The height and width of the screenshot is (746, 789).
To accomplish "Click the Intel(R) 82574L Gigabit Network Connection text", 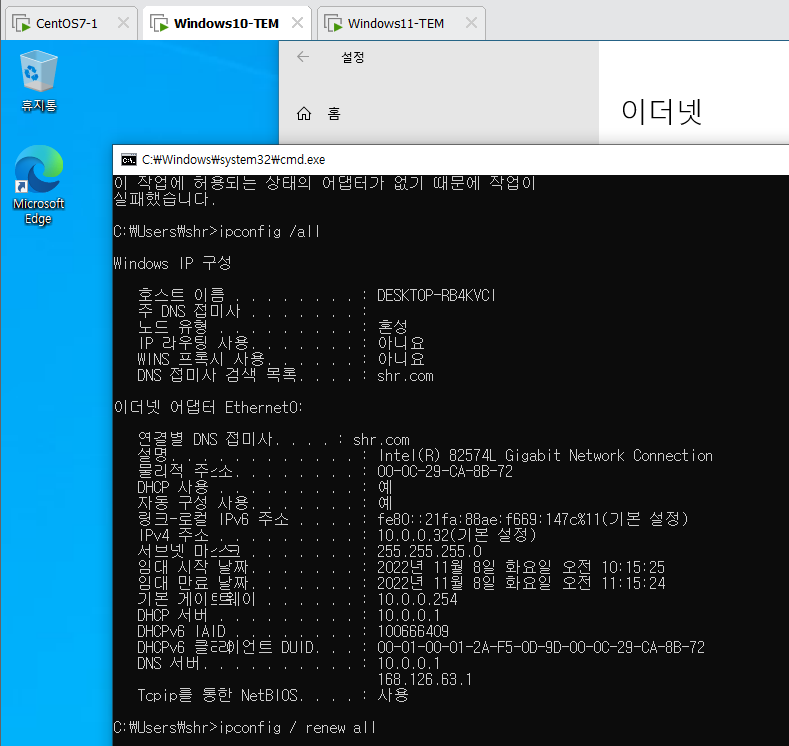I will (x=545, y=455).
